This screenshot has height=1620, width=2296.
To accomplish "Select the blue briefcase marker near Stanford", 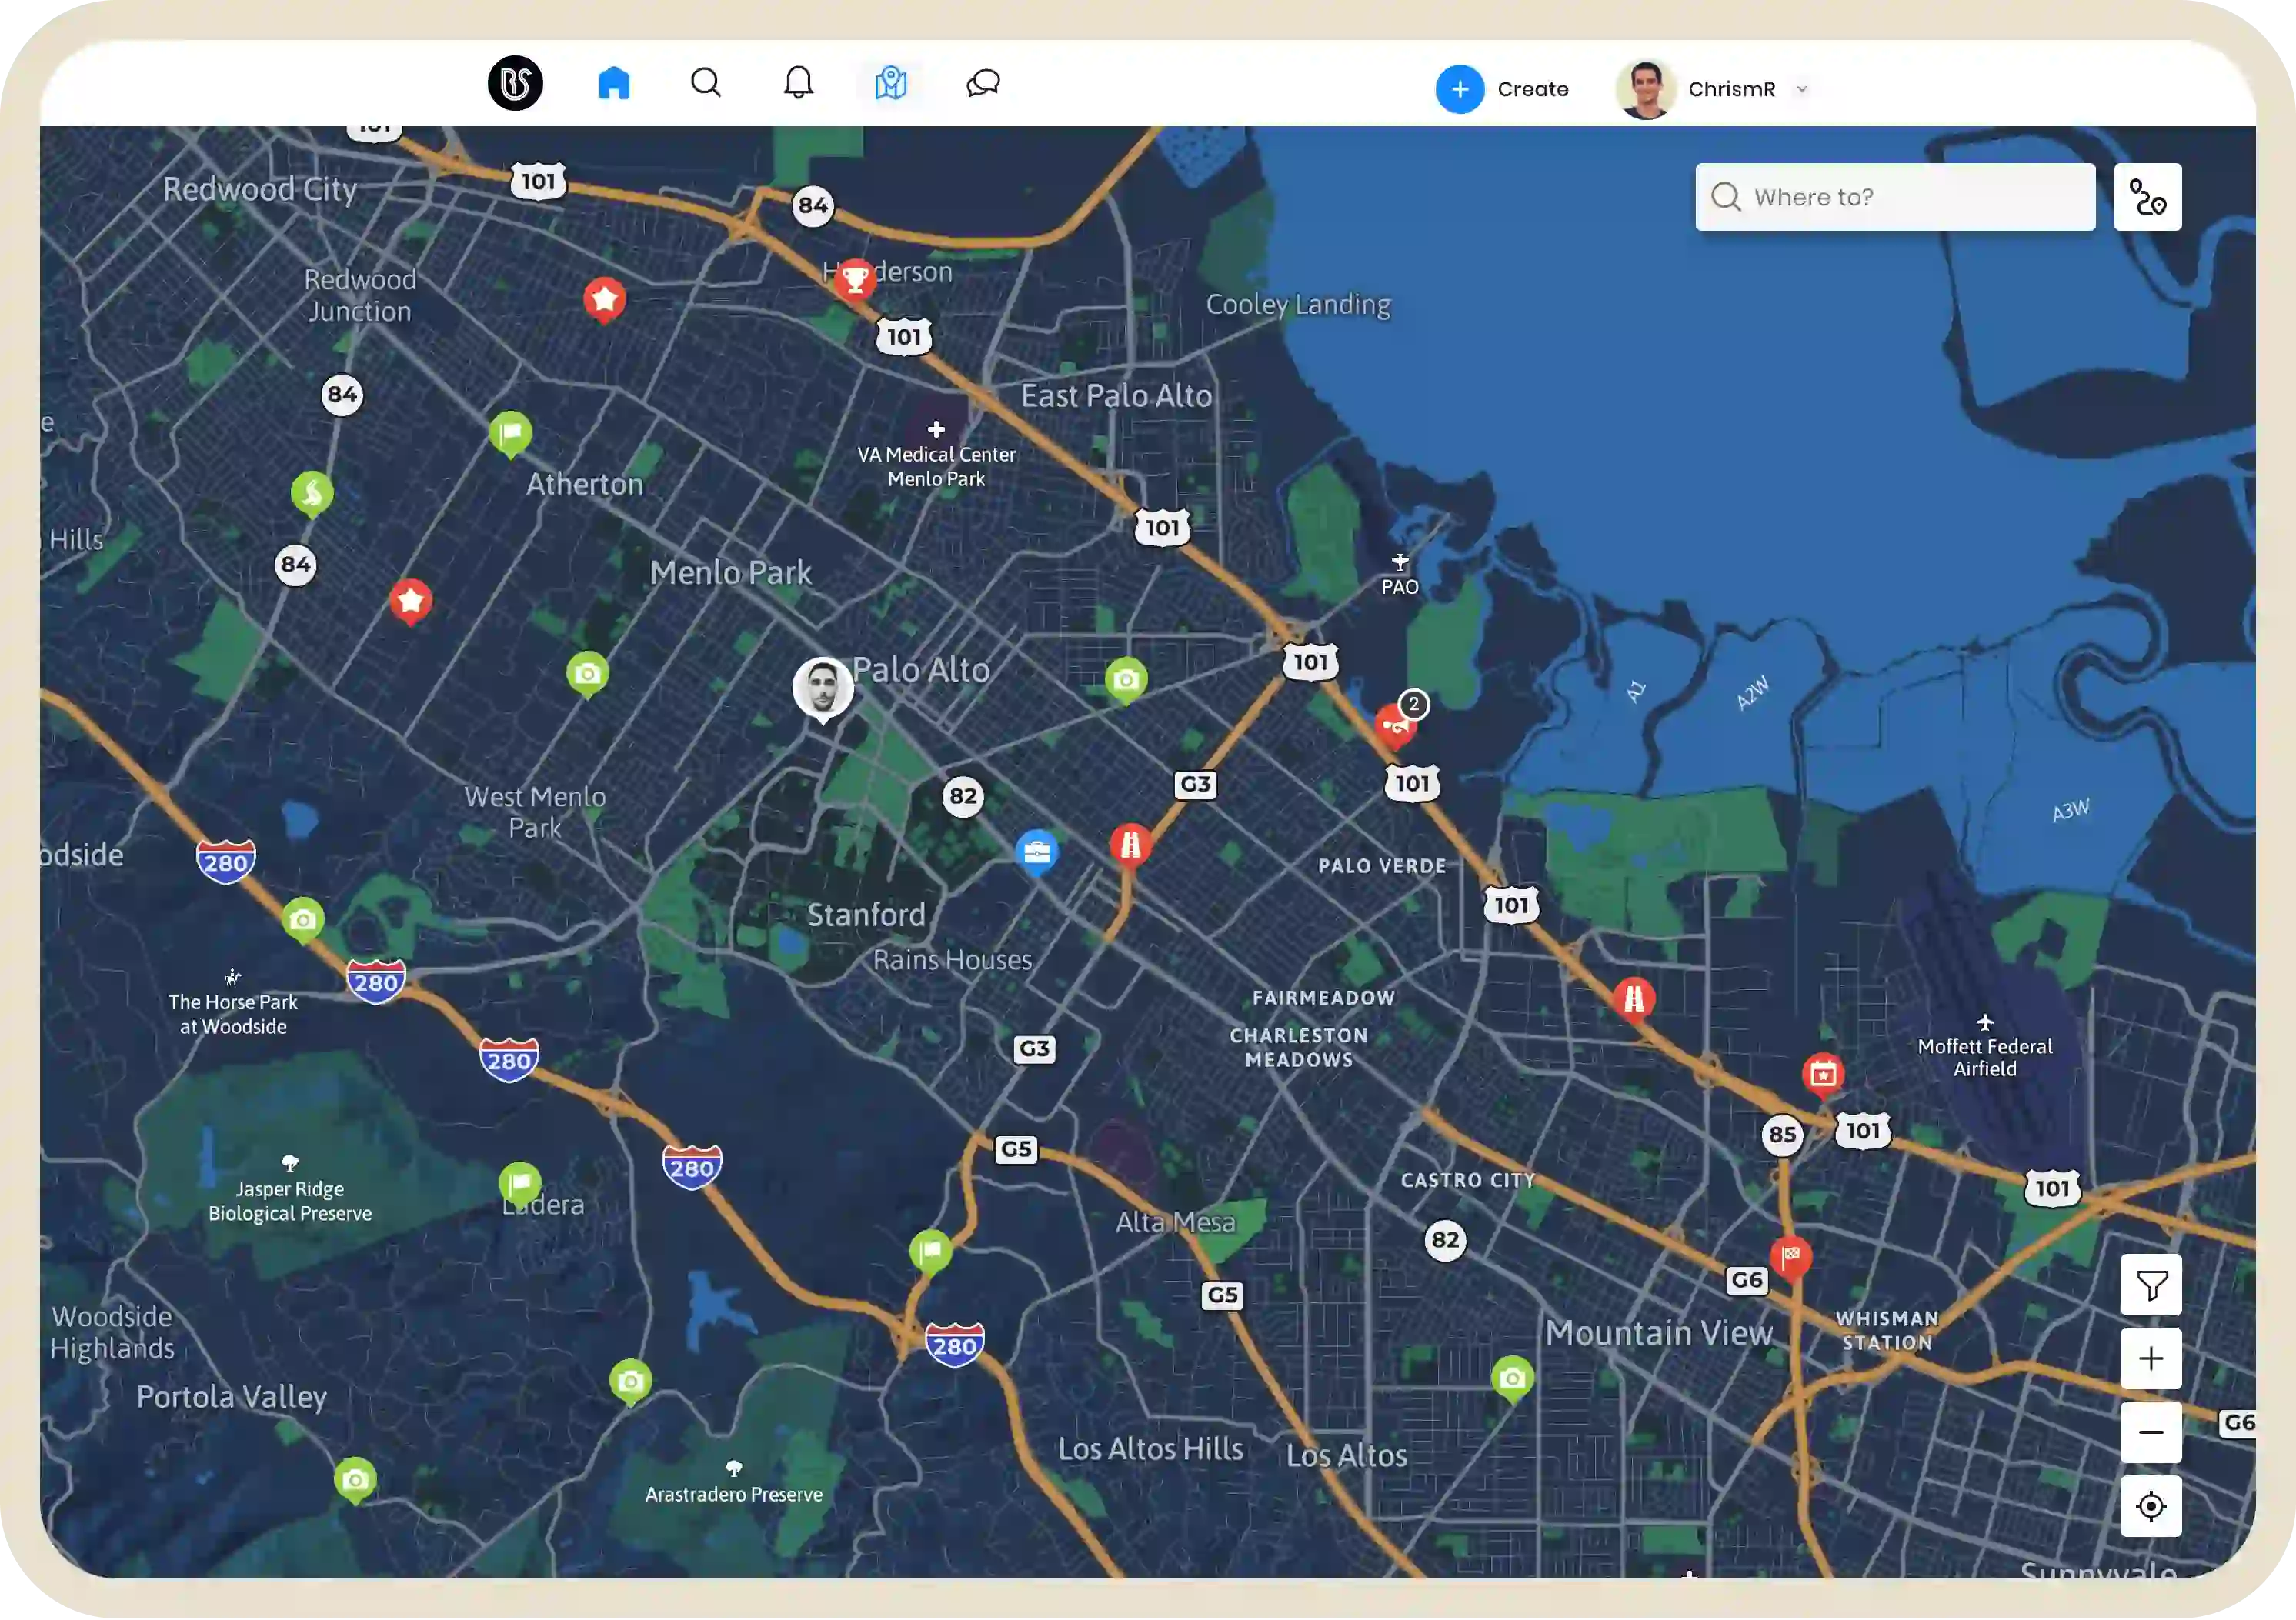I will pos(1037,852).
